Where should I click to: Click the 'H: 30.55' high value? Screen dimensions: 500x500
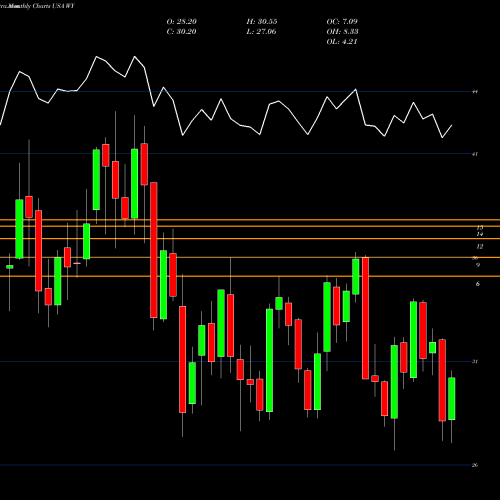(262, 22)
